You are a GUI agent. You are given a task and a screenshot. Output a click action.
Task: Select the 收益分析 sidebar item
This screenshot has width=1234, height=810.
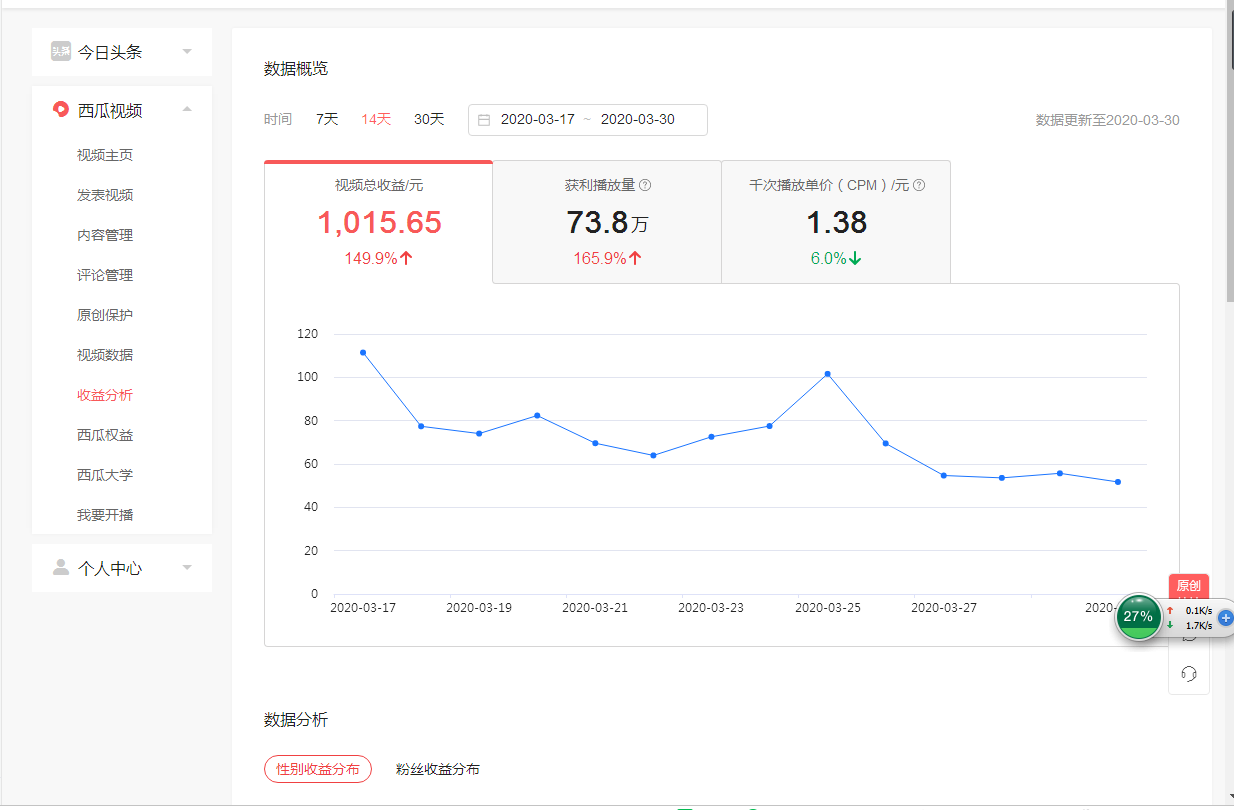[x=105, y=395]
